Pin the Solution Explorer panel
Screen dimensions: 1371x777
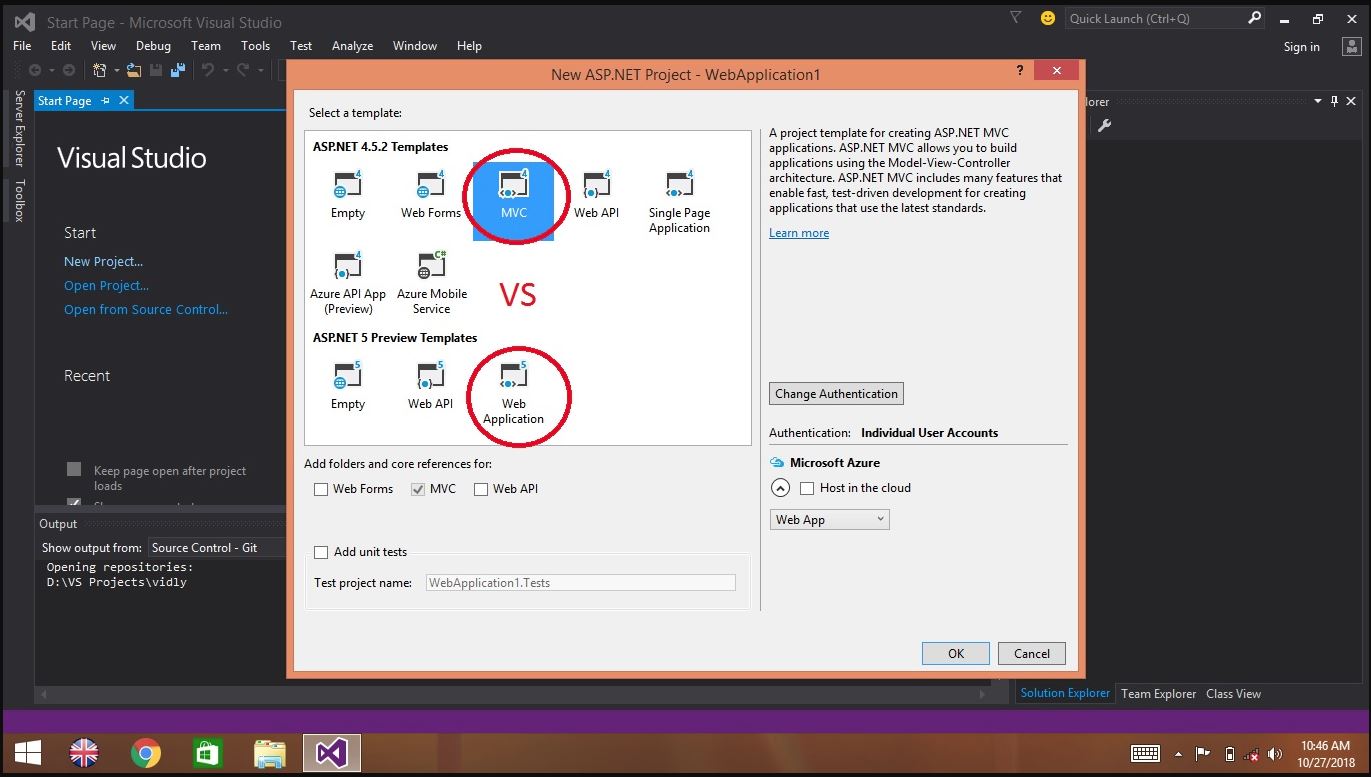(1333, 101)
